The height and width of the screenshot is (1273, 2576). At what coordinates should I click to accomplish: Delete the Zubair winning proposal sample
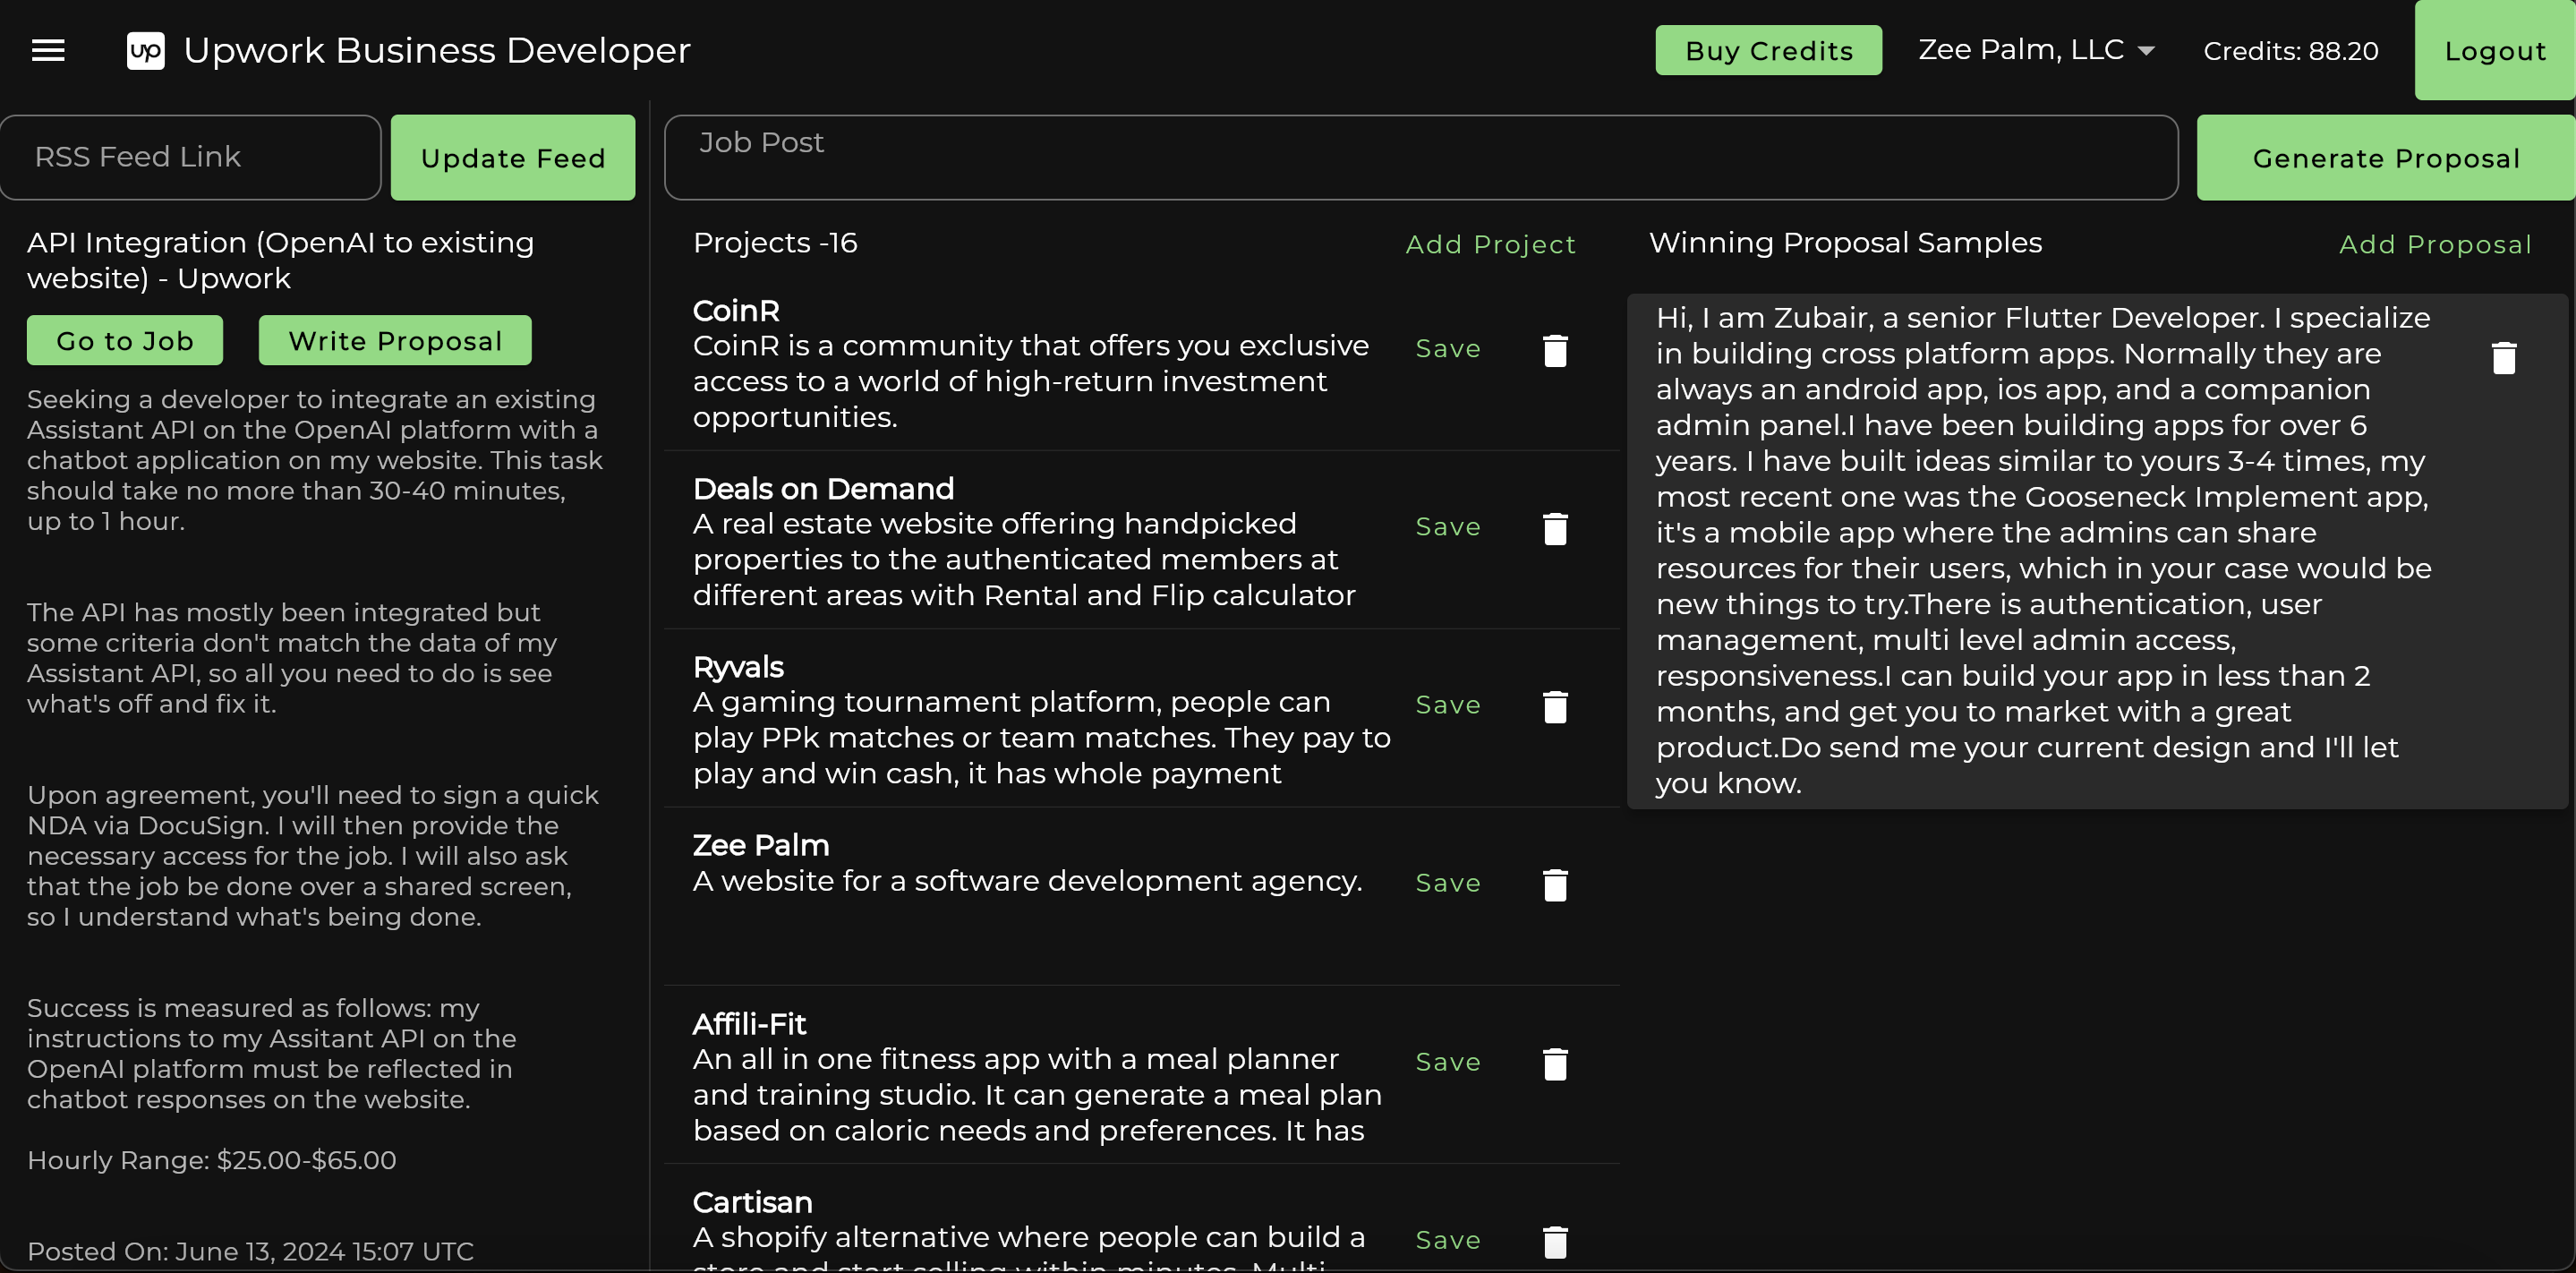[x=2504, y=357]
